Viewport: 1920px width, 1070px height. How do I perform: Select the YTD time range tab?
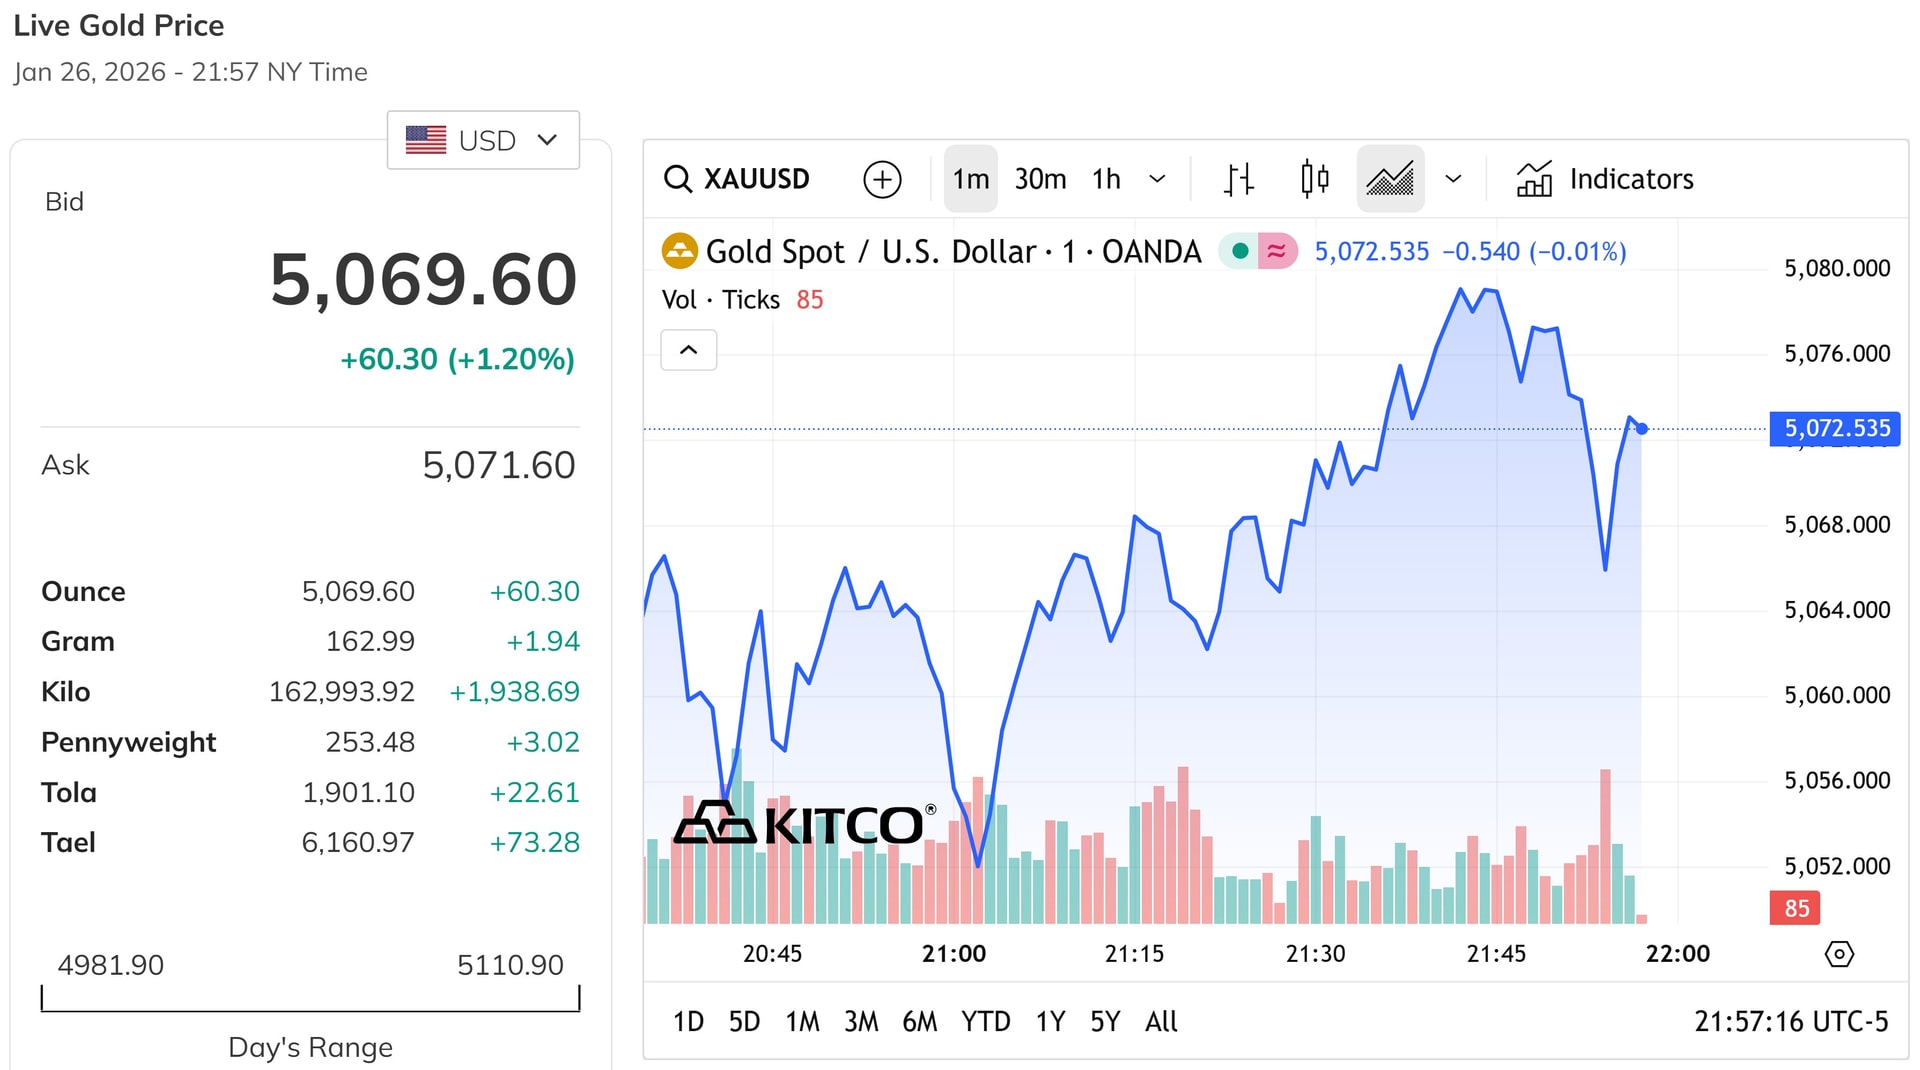pyautogui.click(x=986, y=1022)
